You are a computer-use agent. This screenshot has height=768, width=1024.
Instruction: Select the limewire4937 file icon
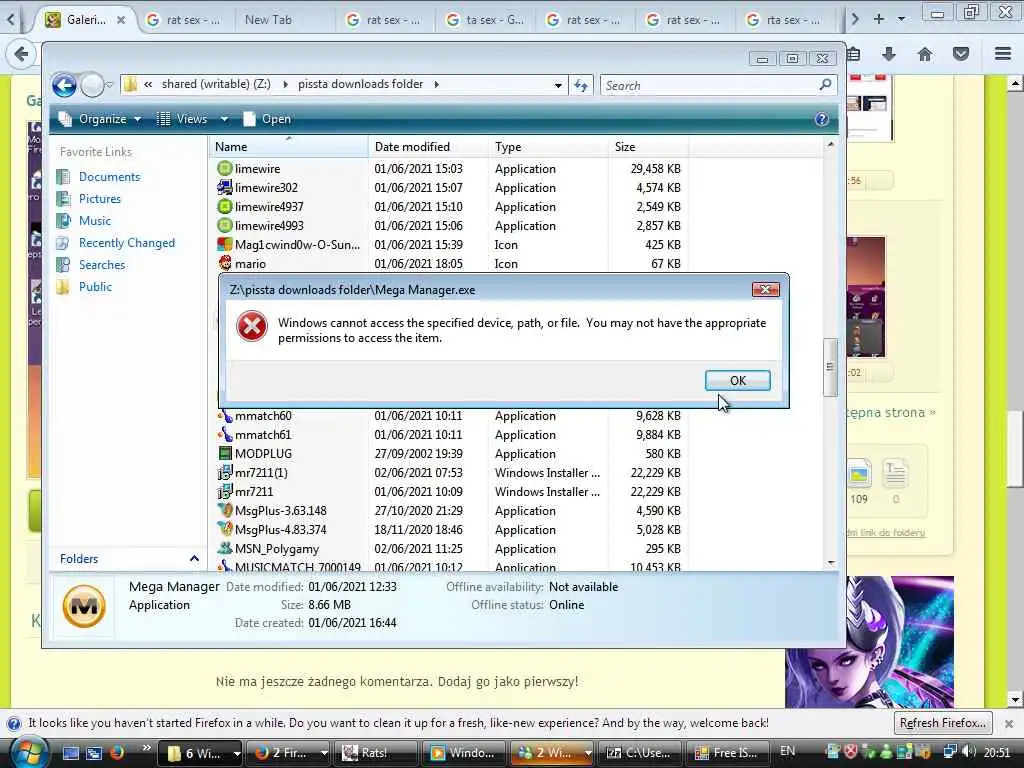pyautogui.click(x=225, y=206)
